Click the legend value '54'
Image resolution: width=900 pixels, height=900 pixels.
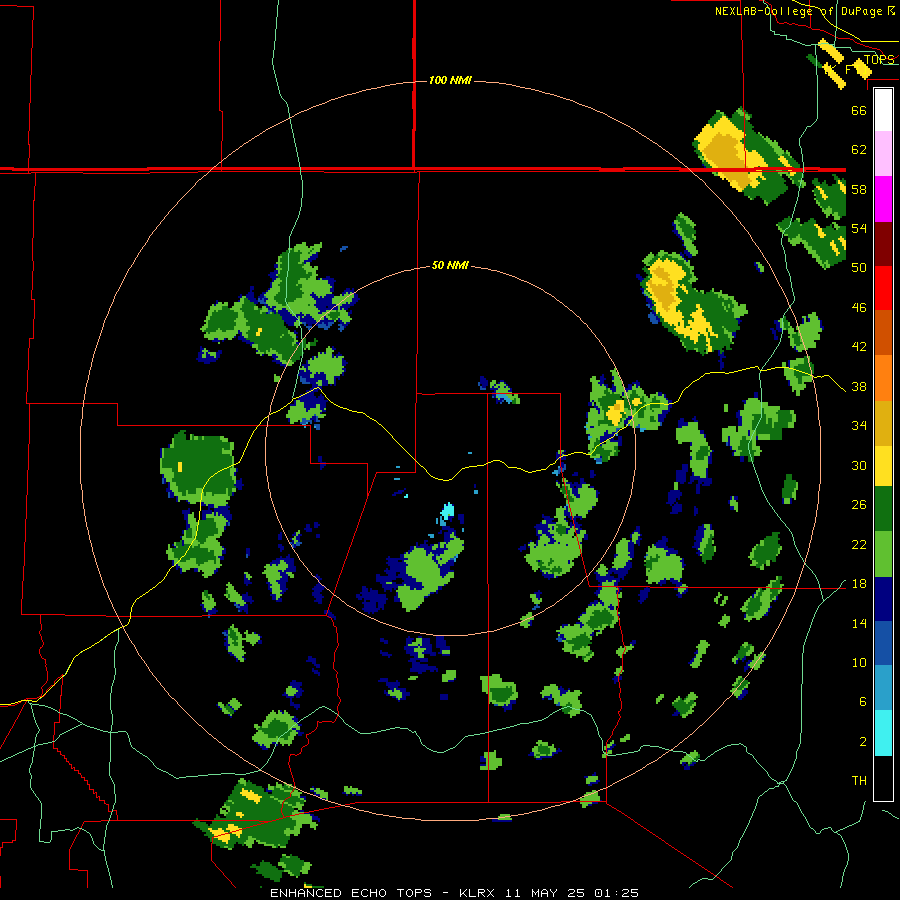click(x=859, y=228)
